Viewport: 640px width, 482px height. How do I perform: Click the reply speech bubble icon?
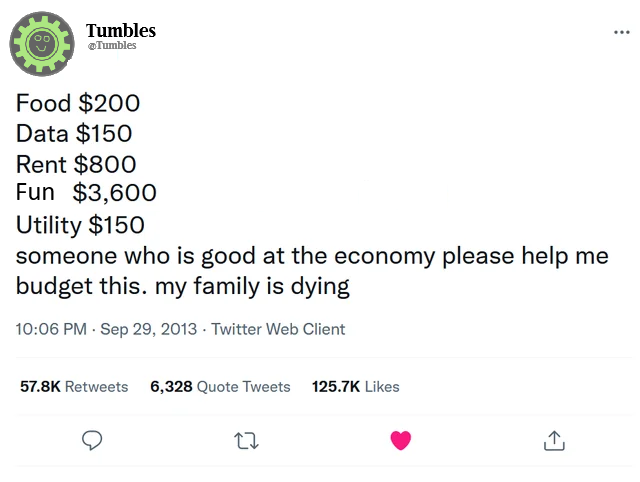click(x=92, y=440)
